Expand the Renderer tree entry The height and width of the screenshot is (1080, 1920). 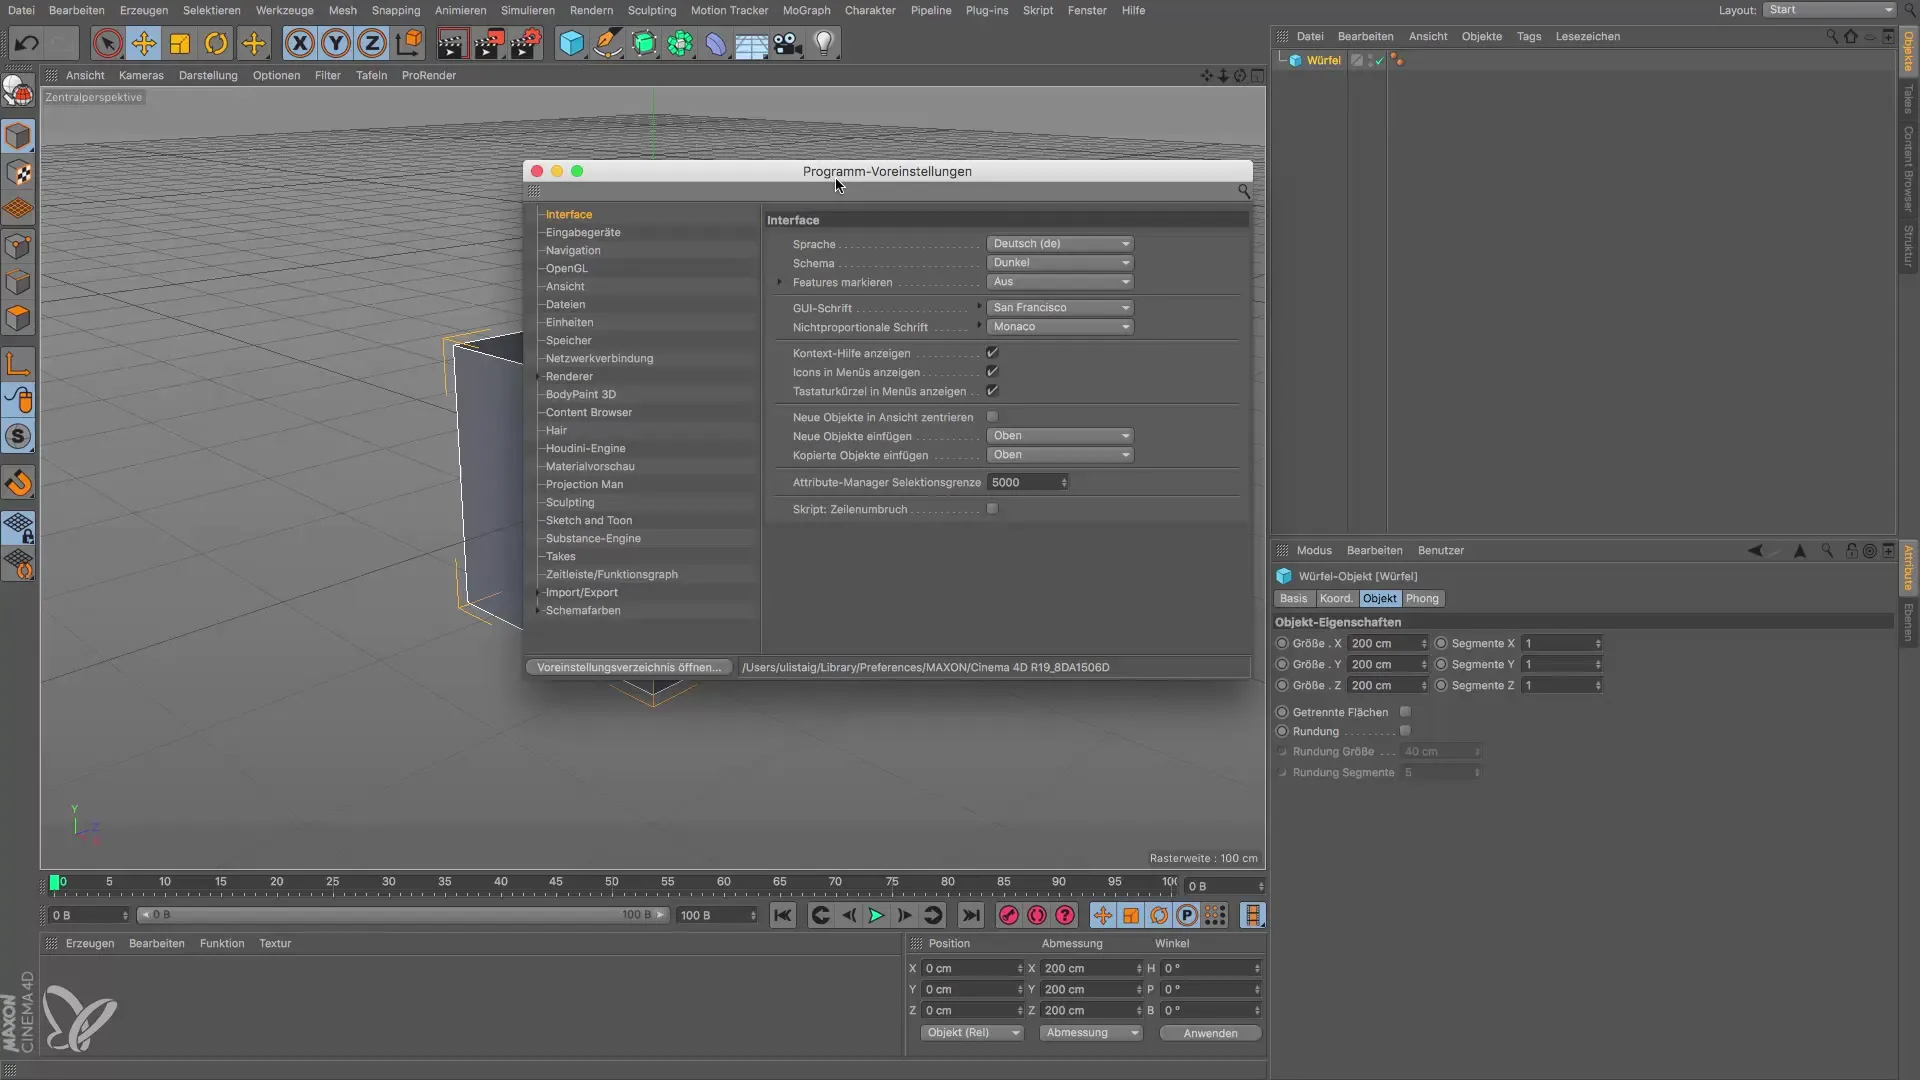pos(539,377)
